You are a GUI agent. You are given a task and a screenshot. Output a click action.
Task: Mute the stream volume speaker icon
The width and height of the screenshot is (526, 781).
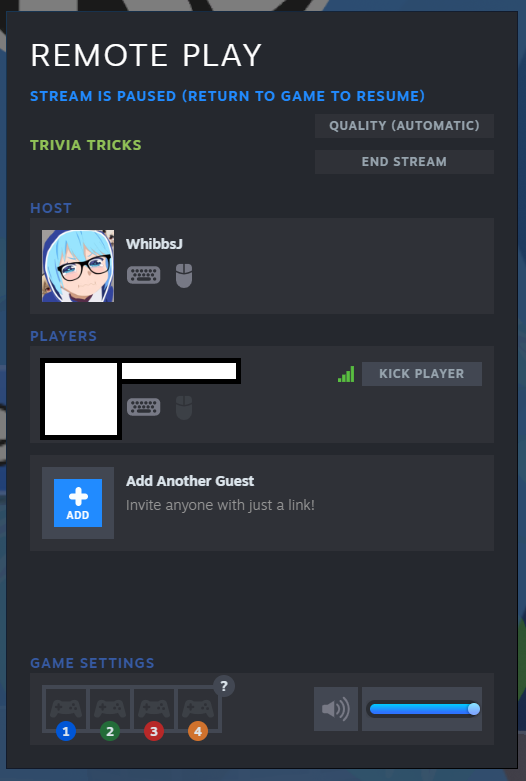[336, 709]
